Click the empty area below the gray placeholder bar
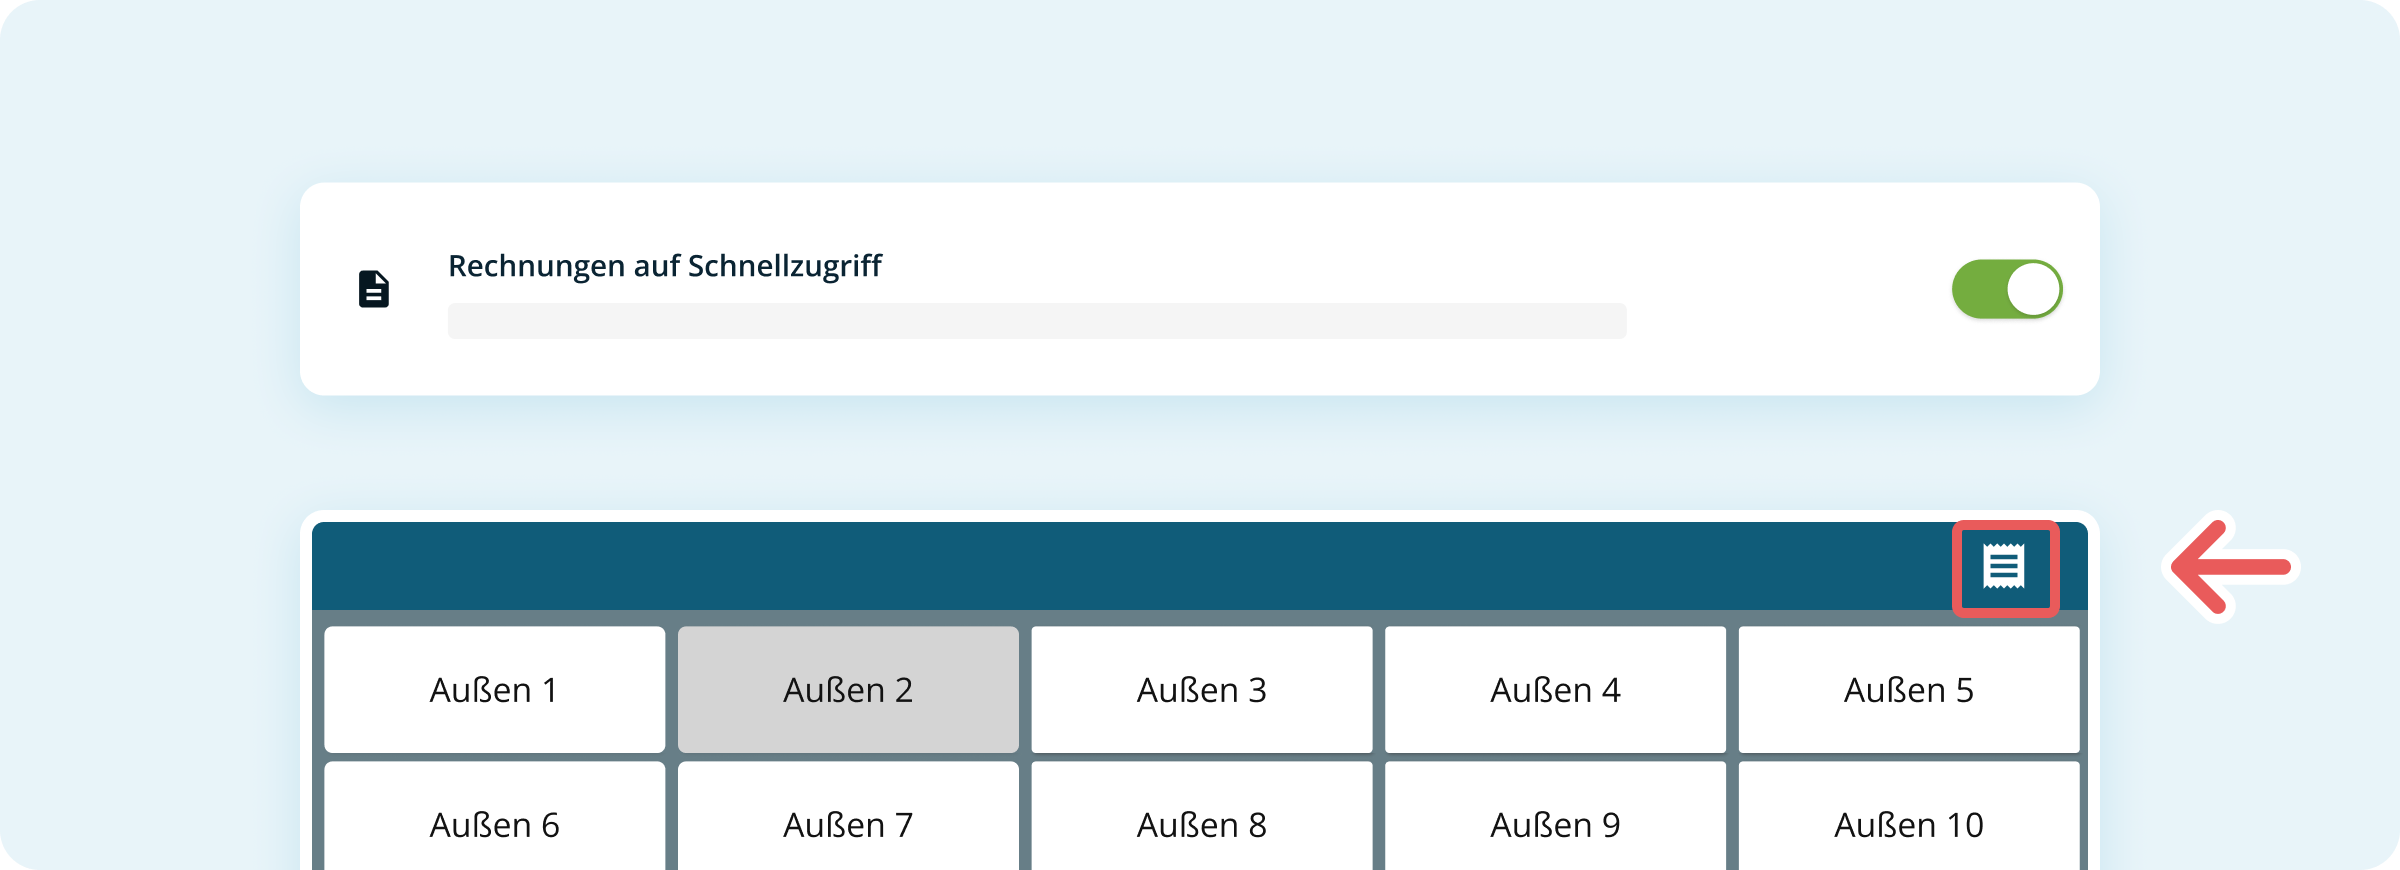 click(x=1036, y=368)
